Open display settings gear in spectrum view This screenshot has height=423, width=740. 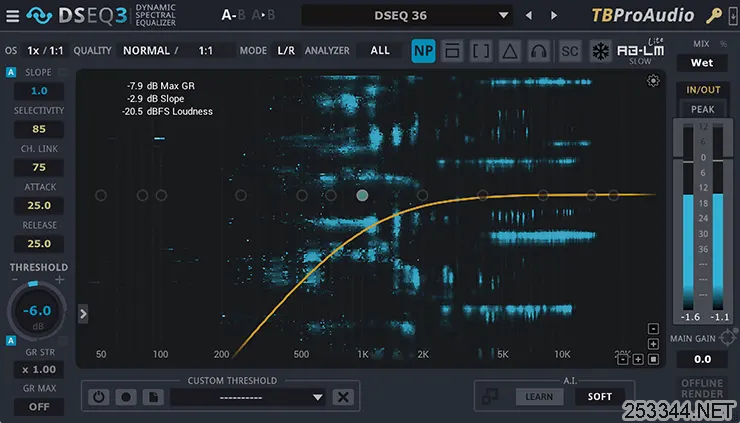pyautogui.click(x=653, y=81)
